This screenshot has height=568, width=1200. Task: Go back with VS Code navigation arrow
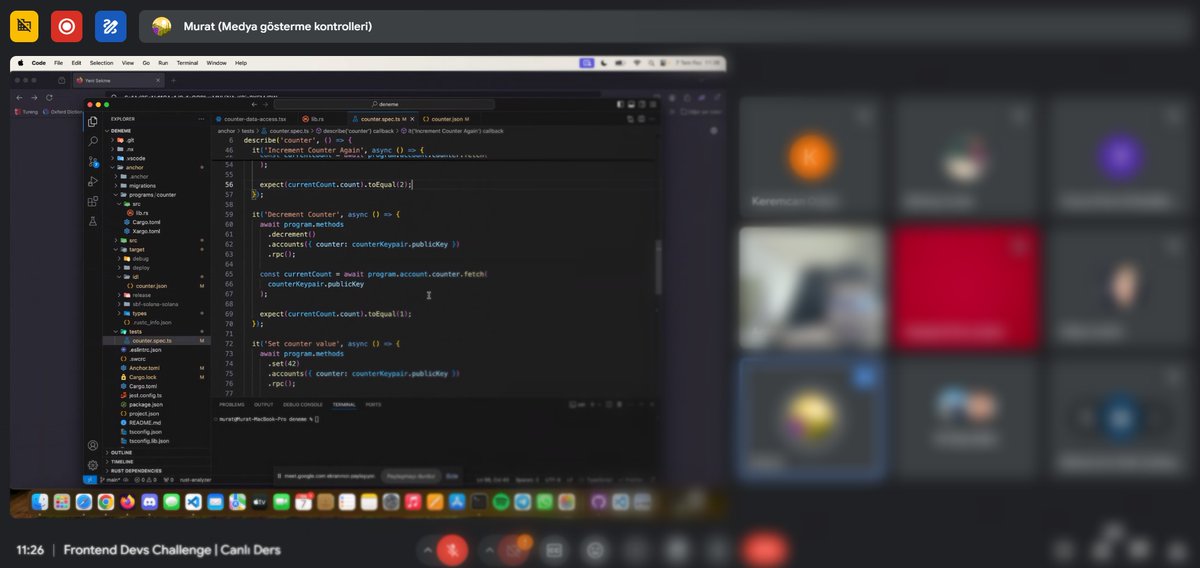coord(253,104)
